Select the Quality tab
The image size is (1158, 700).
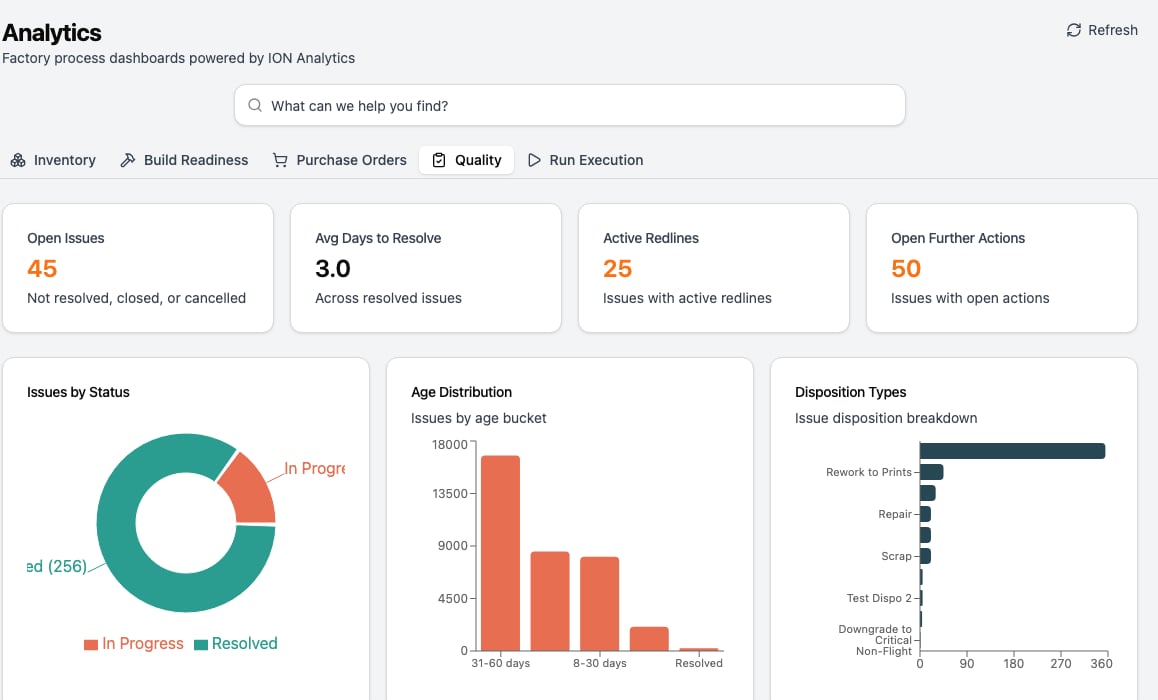coord(467,160)
